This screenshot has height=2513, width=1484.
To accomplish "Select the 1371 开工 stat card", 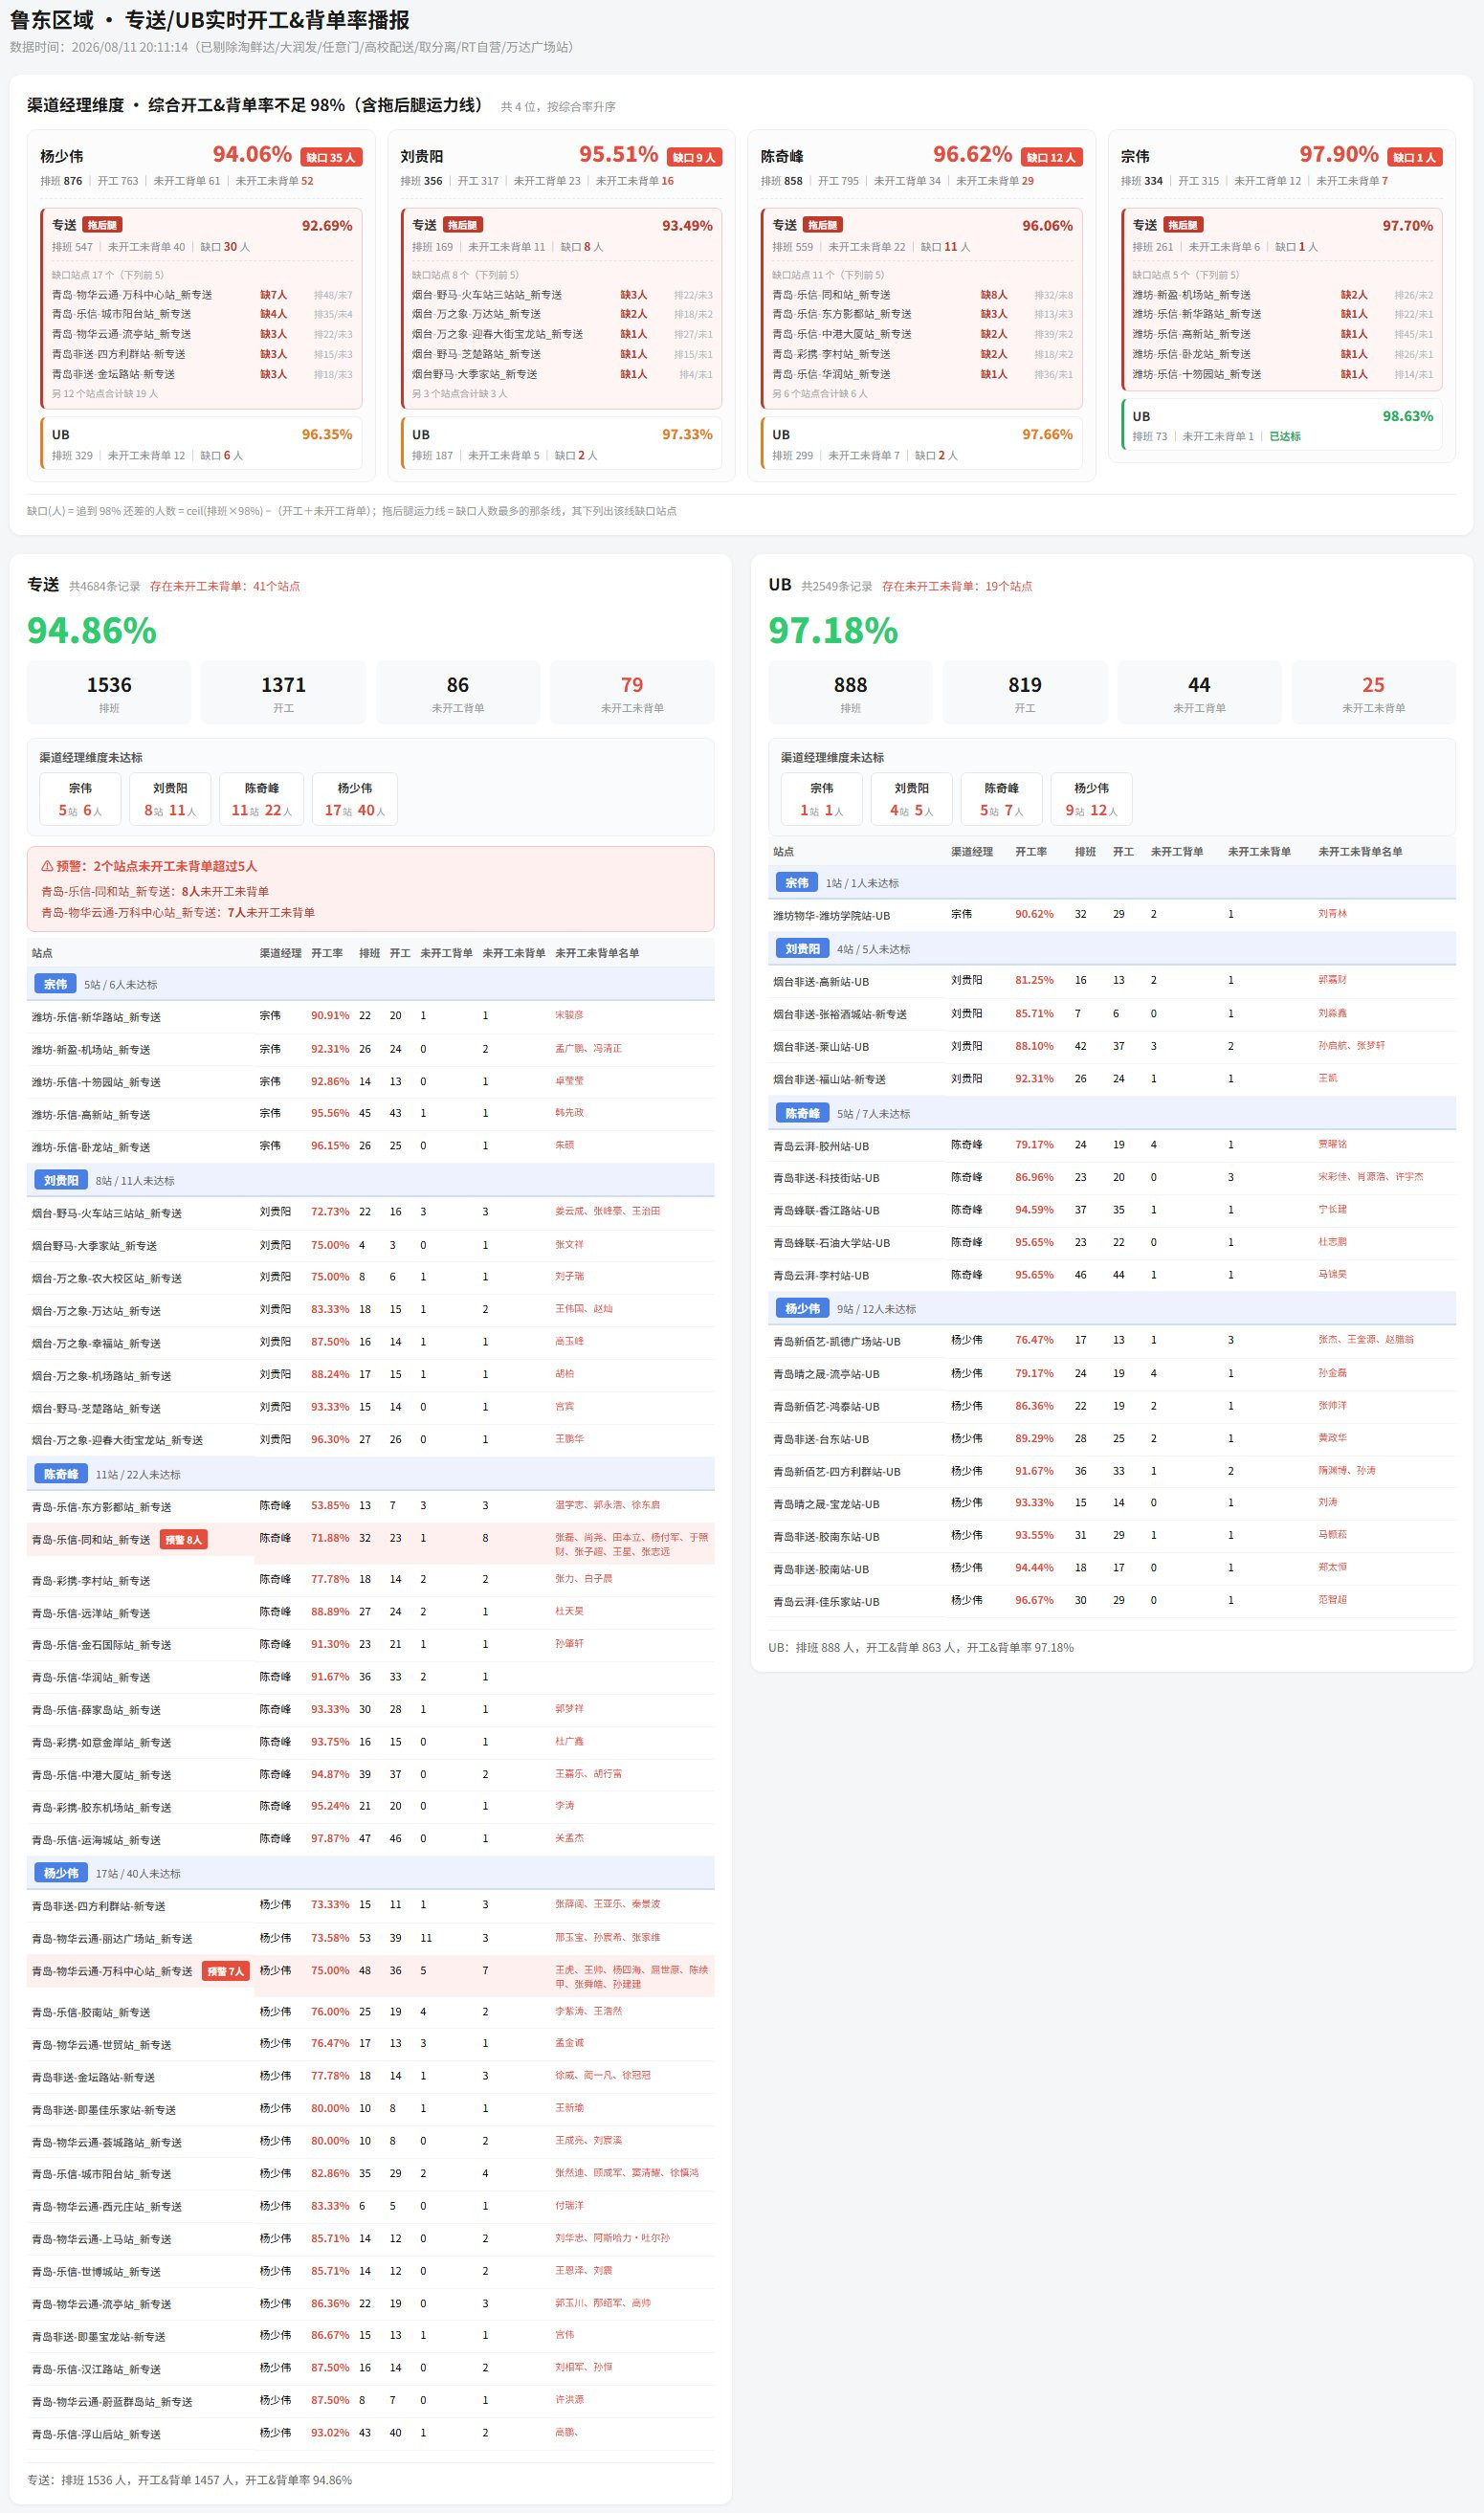I will pyautogui.click(x=284, y=692).
